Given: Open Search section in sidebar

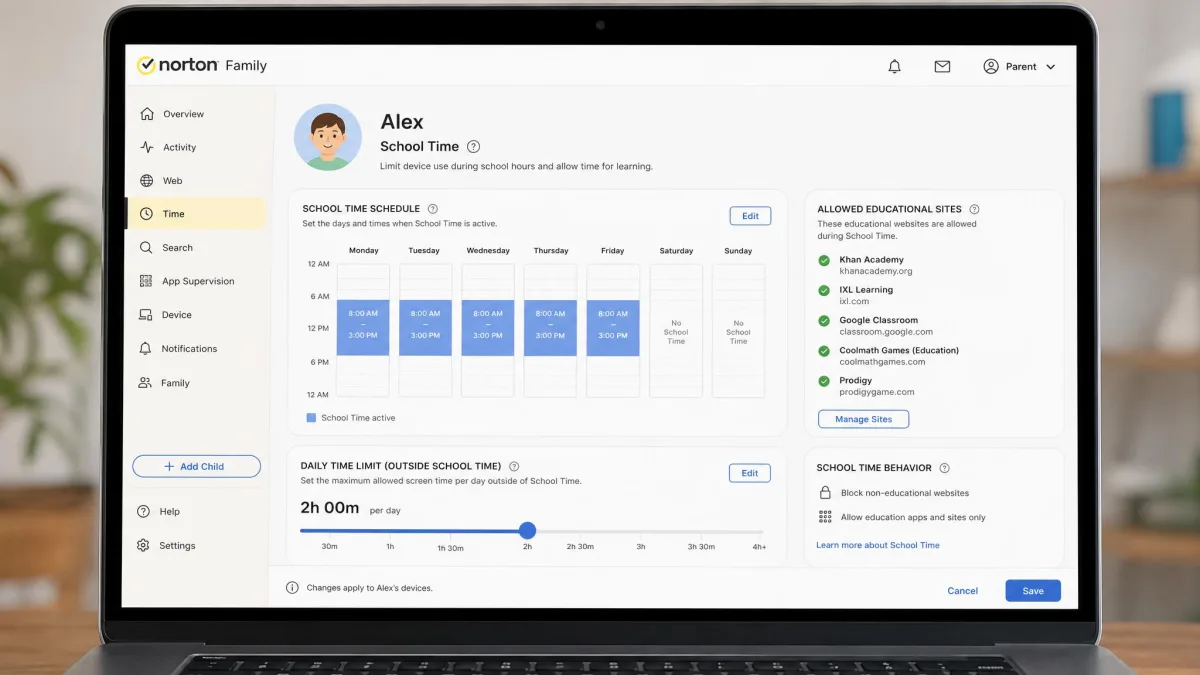Looking at the screenshot, I should 196,248.
